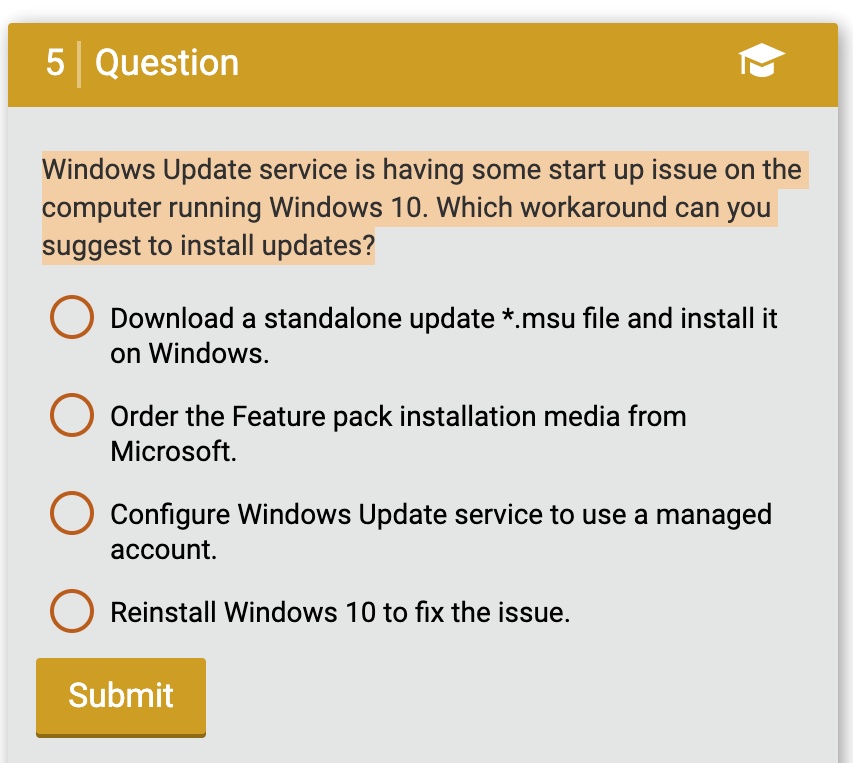
Task: Click the question number 5 label
Action: coord(55,63)
